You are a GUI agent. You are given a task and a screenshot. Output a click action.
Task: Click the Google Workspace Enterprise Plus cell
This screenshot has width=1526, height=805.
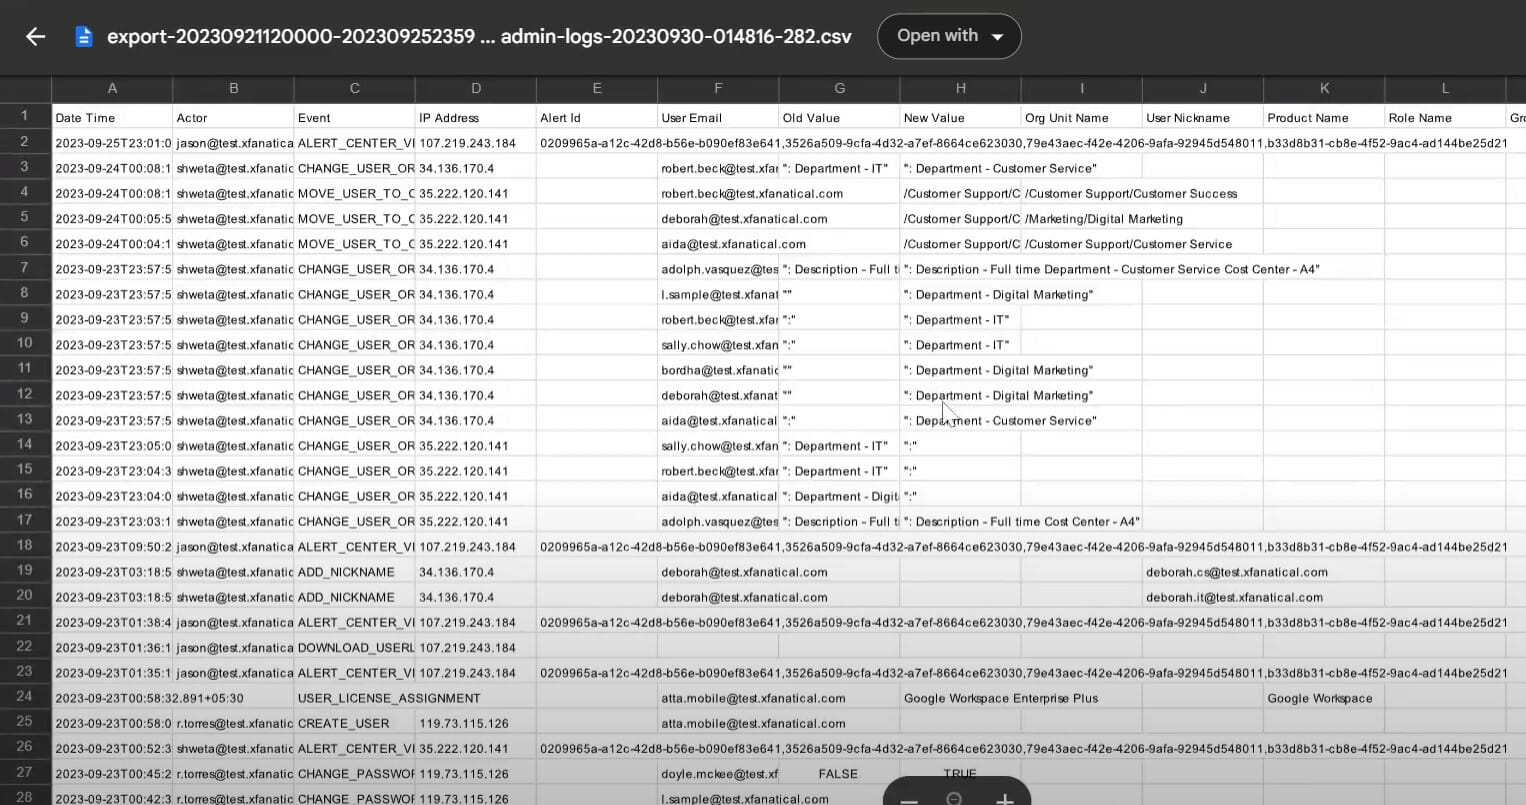[x=960, y=697]
